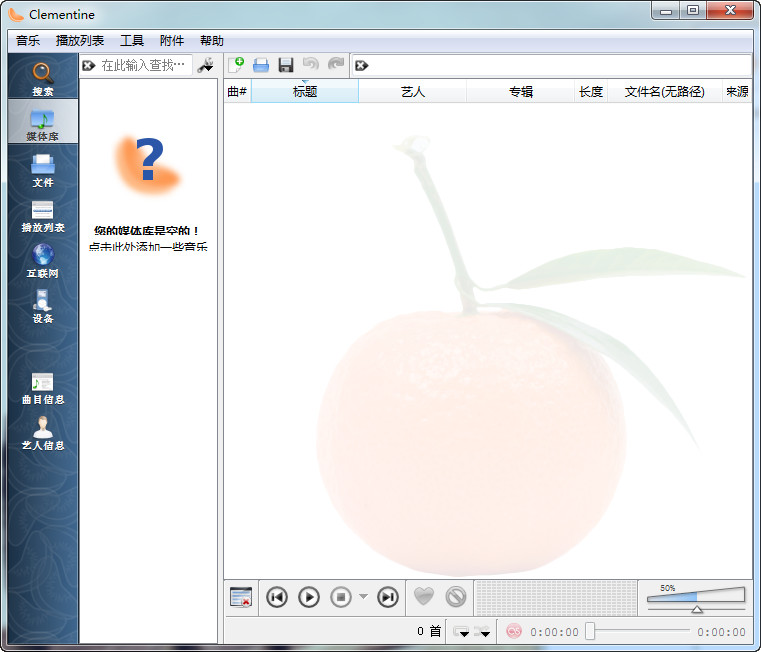Ban the current track icon
The image size is (761, 652).
pos(456,597)
